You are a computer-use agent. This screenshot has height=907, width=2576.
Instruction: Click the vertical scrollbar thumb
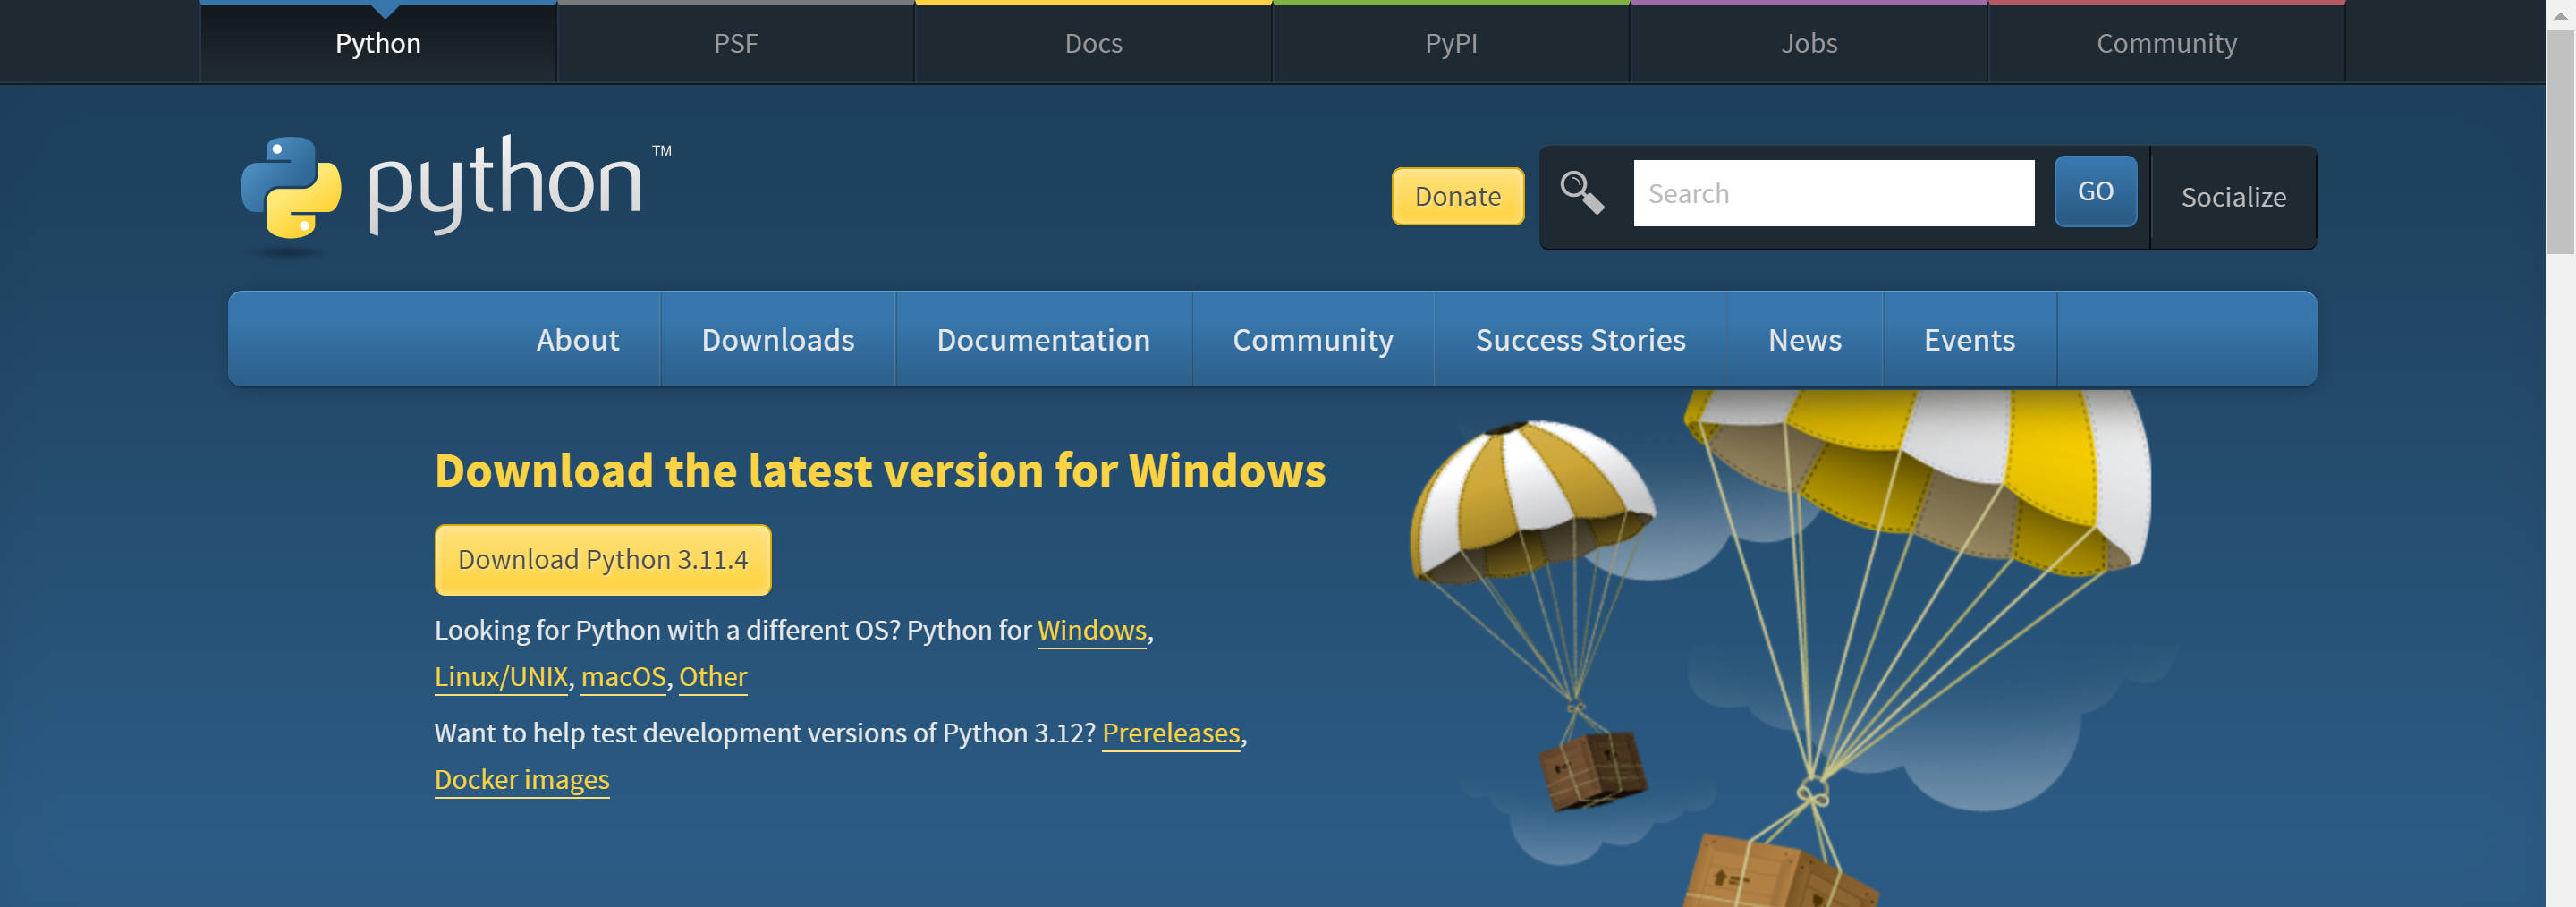[2560, 142]
